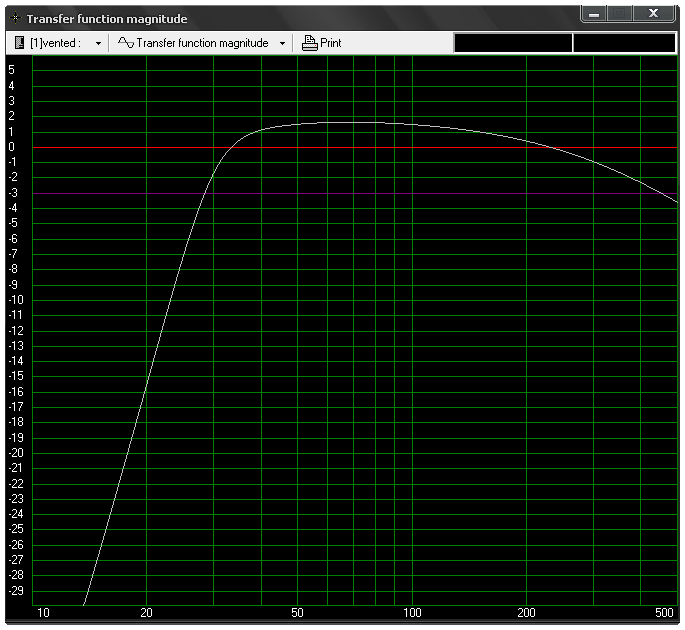Screen dimensions: 685x630
Task: Click the 50 label on the frequency axis
Action: click(x=297, y=612)
